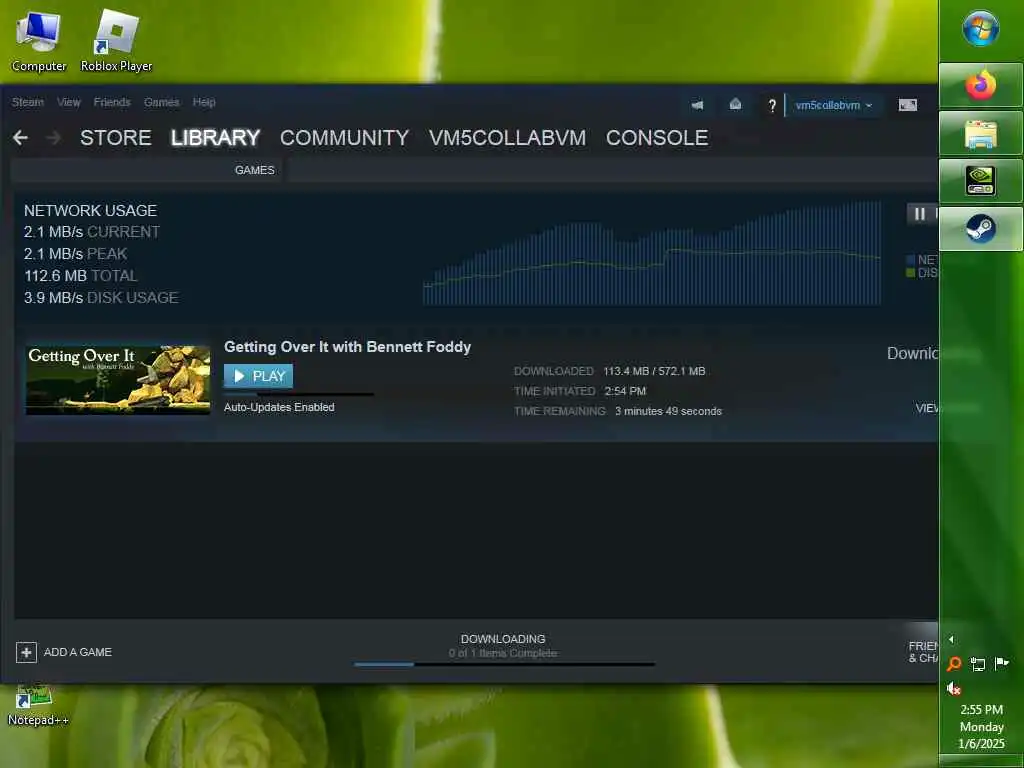
Task: Click the plus icon for Add a Game
Action: (26, 652)
